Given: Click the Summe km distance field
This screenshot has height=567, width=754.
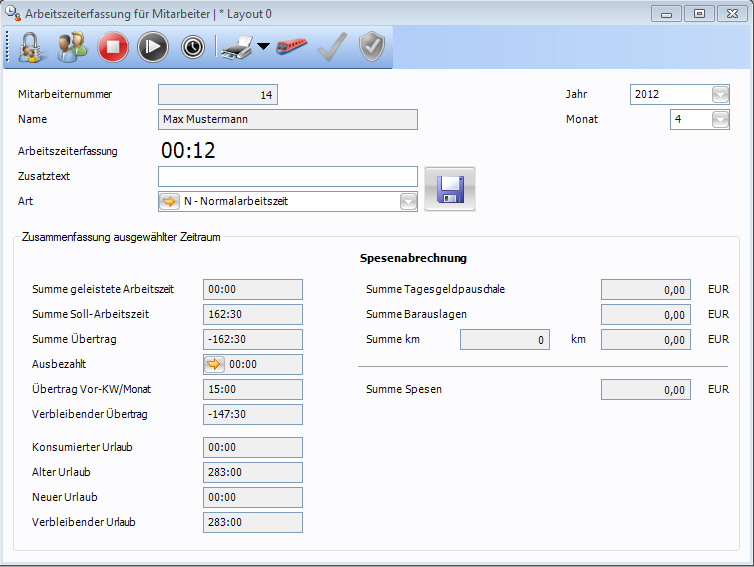Looking at the screenshot, I should tap(505, 340).
